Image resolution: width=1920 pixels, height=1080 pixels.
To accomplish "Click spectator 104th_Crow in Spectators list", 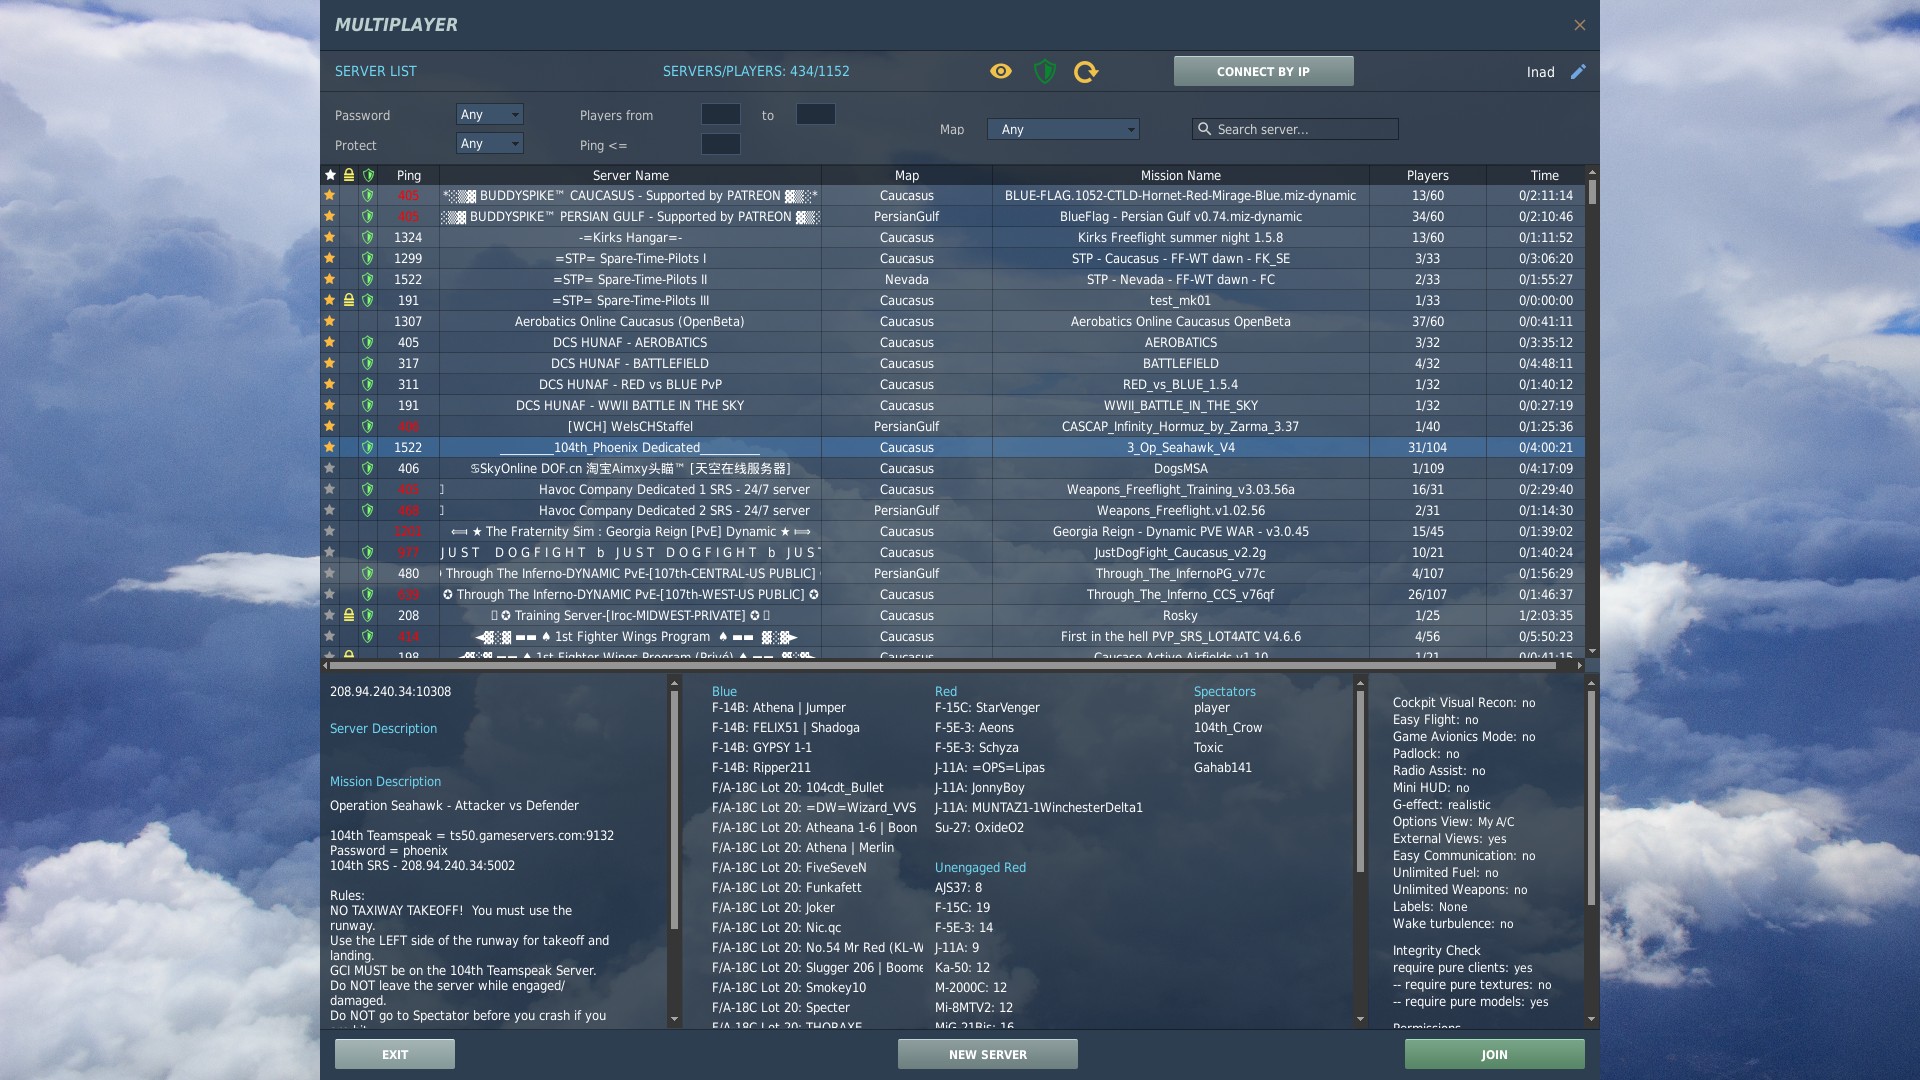I will (x=1228, y=728).
